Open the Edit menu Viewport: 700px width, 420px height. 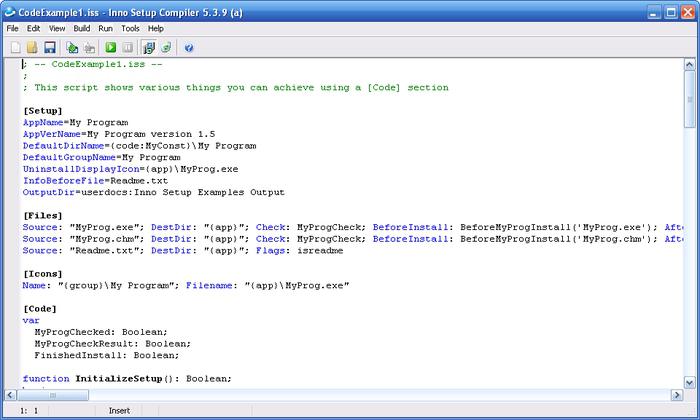33,29
